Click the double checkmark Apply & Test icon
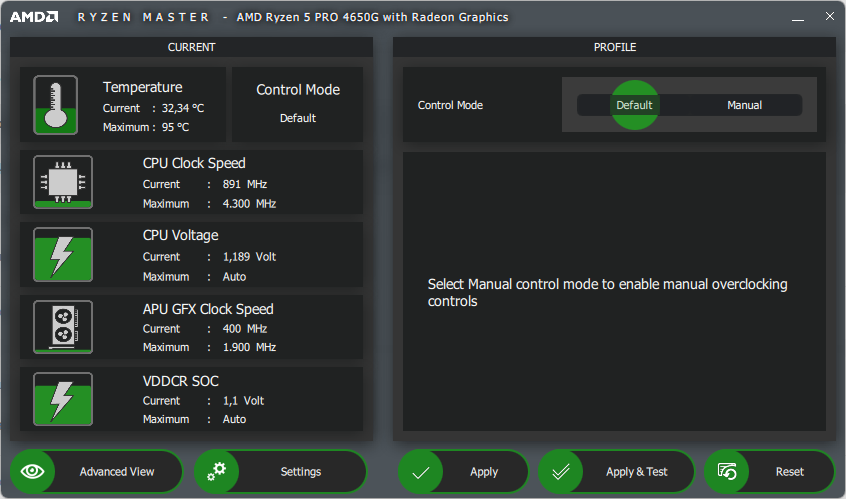Screen dimensions: 846x499 click(x=561, y=471)
